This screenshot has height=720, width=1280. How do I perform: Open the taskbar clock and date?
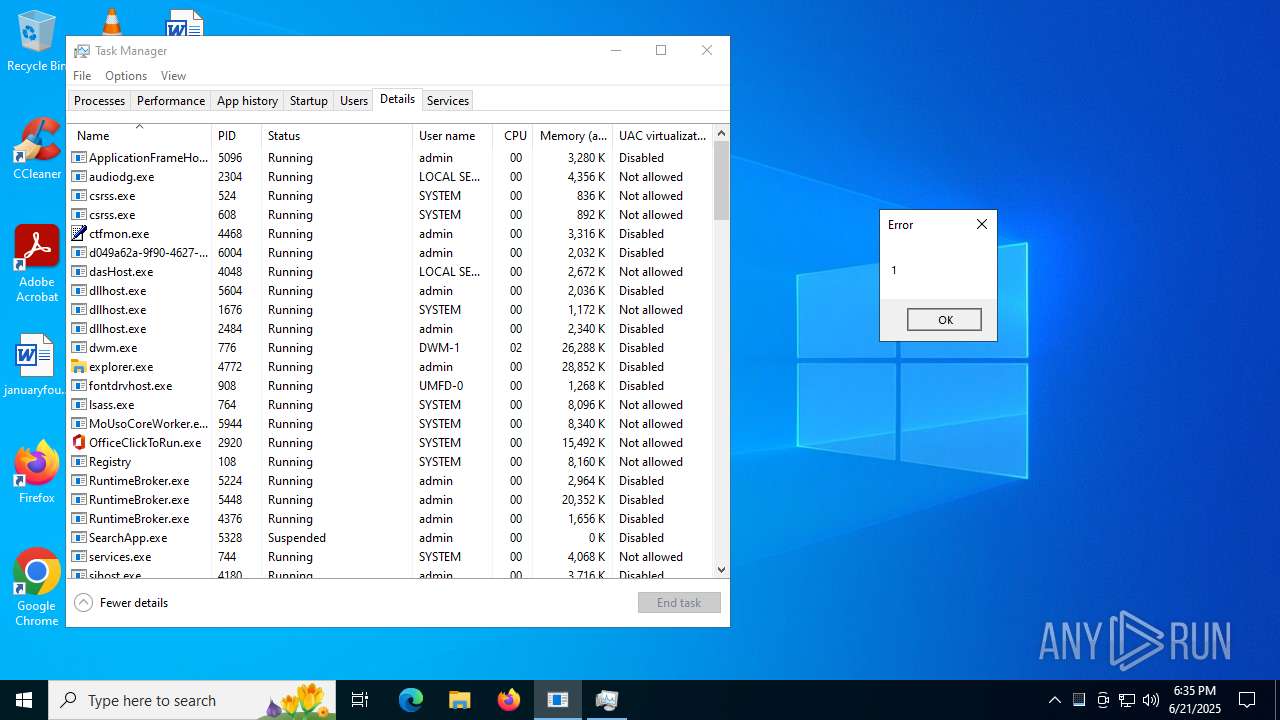pyautogui.click(x=1195, y=700)
